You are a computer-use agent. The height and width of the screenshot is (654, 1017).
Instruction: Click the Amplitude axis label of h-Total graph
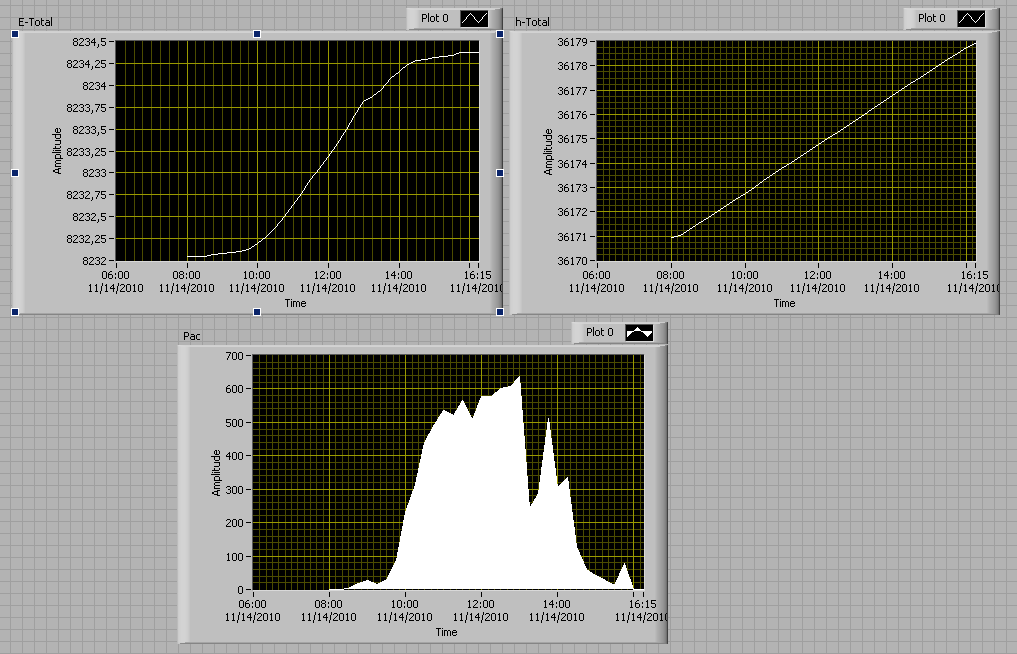(x=548, y=151)
